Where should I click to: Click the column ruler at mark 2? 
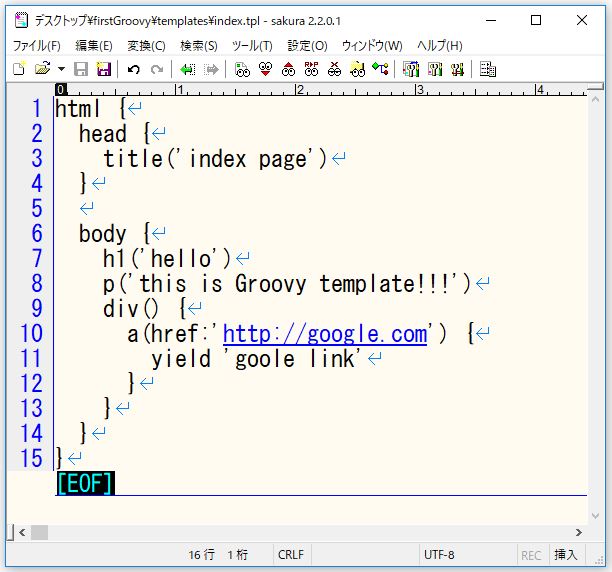pyautogui.click(x=300, y=90)
